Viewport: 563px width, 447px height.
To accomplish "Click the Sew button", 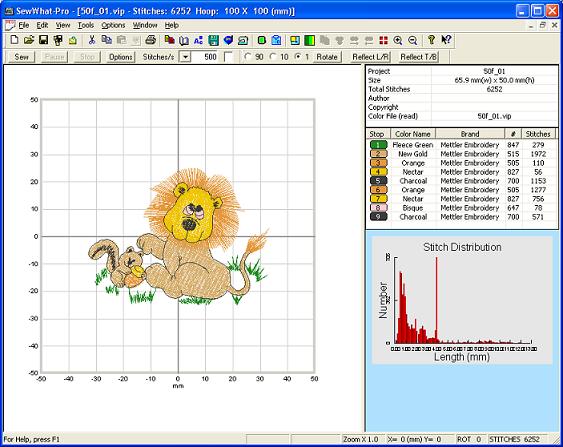I will [22, 57].
